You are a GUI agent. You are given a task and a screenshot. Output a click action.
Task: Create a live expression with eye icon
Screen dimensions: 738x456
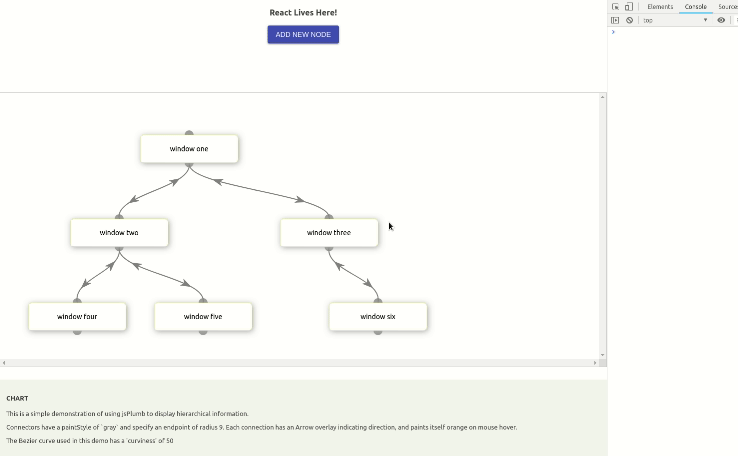point(721,20)
